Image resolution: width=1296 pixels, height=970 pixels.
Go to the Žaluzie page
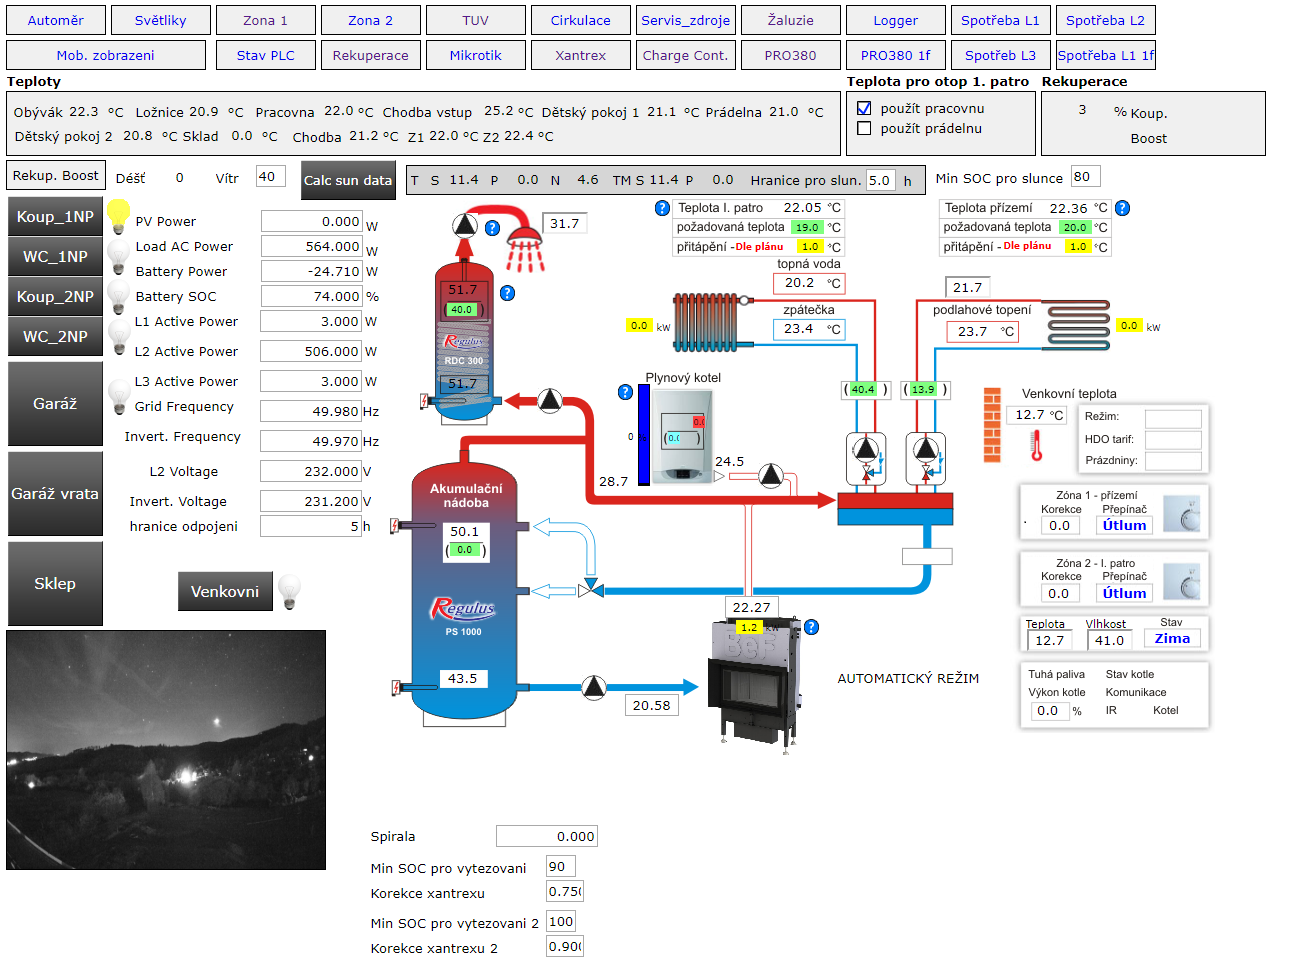coord(790,20)
